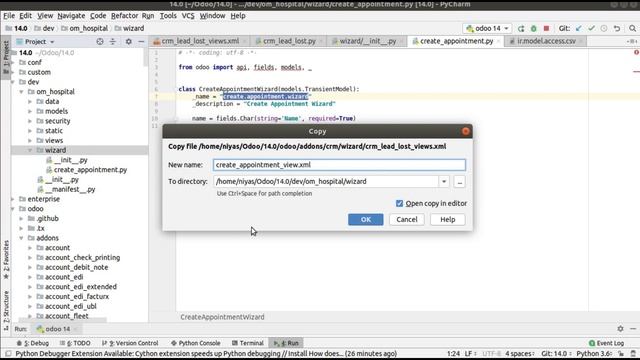
Task: Select create_appointment.py in project tree
Action: coord(90,170)
